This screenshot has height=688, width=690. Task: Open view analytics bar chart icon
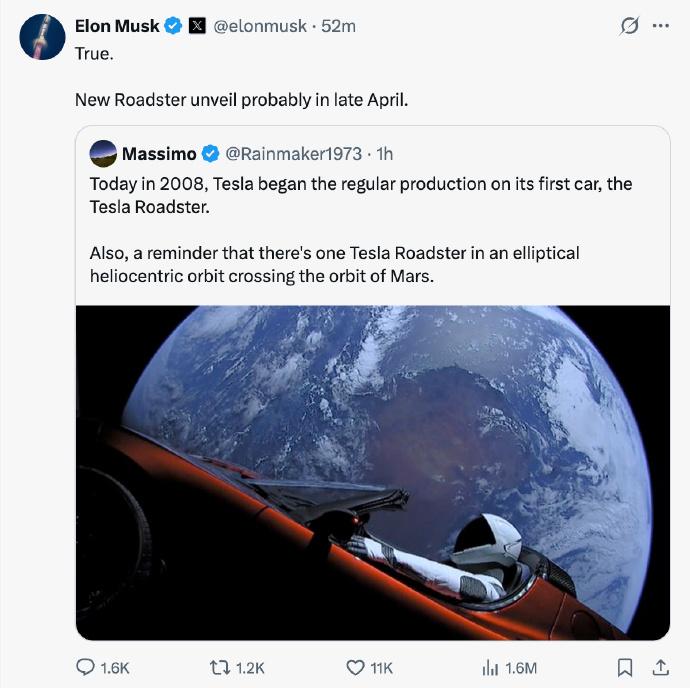pyautogui.click(x=490, y=667)
